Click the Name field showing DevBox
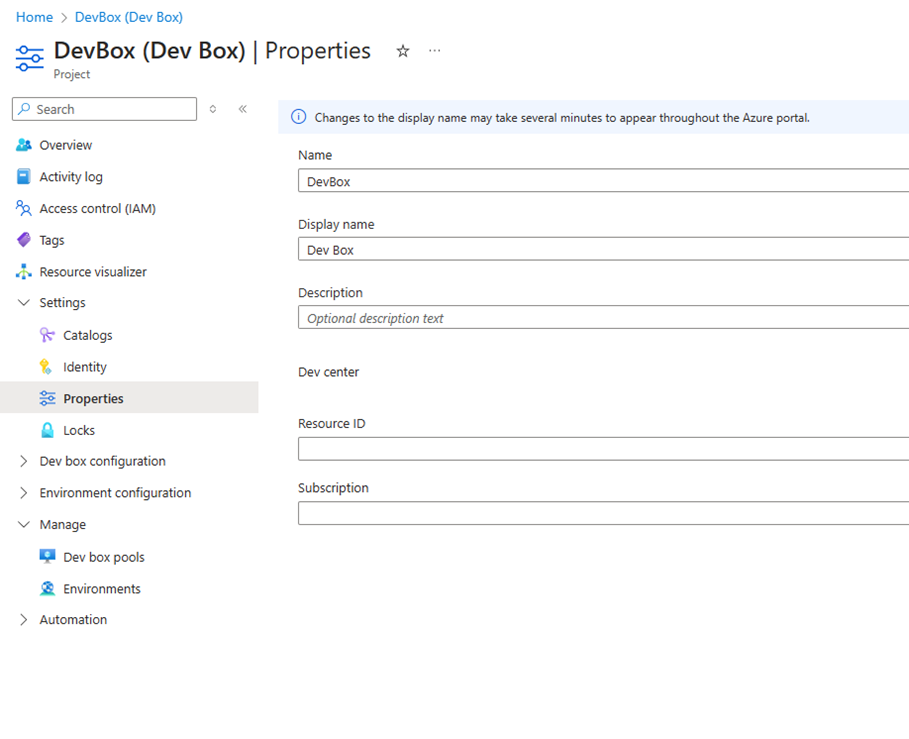The width and height of the screenshot is (909, 739). (603, 181)
